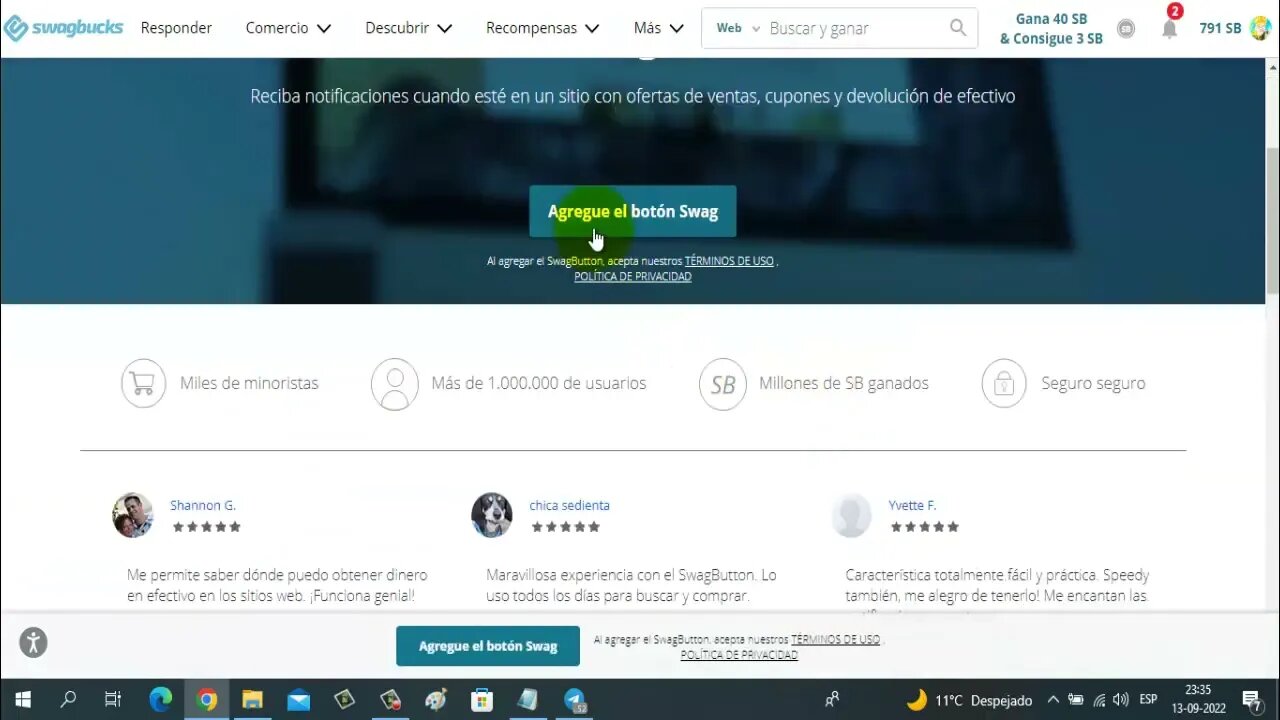Click the padlock Seguro seguro icon
The image size is (1280, 720).
(x=1004, y=384)
